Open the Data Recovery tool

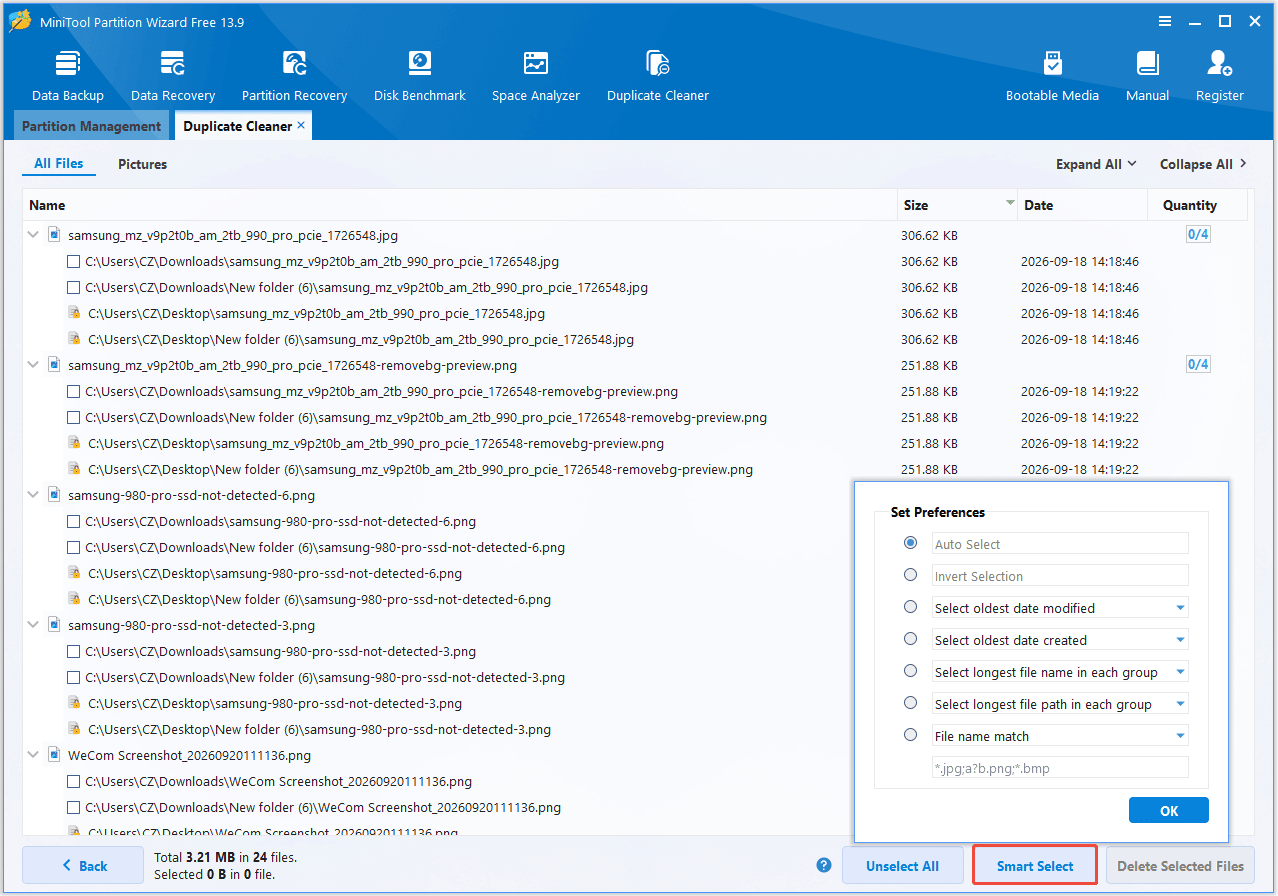(173, 76)
